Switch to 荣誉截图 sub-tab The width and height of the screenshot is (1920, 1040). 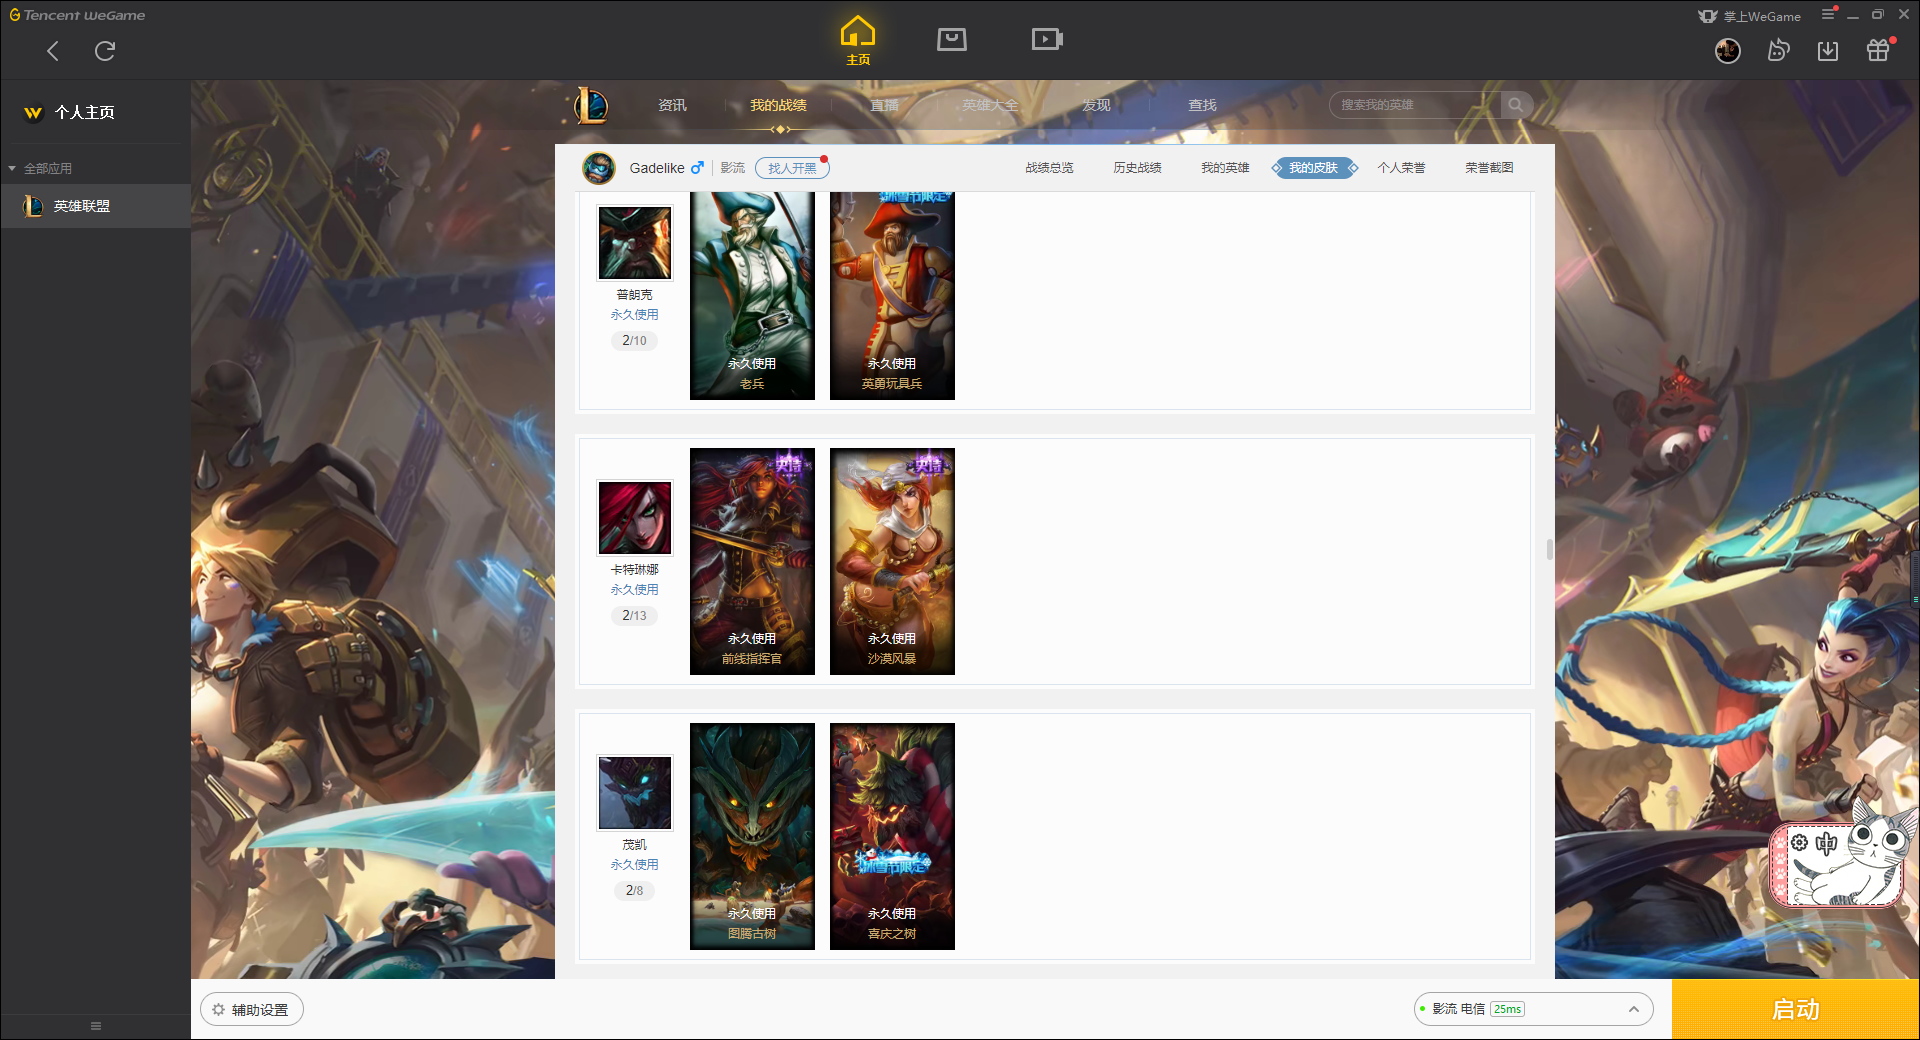(1489, 168)
